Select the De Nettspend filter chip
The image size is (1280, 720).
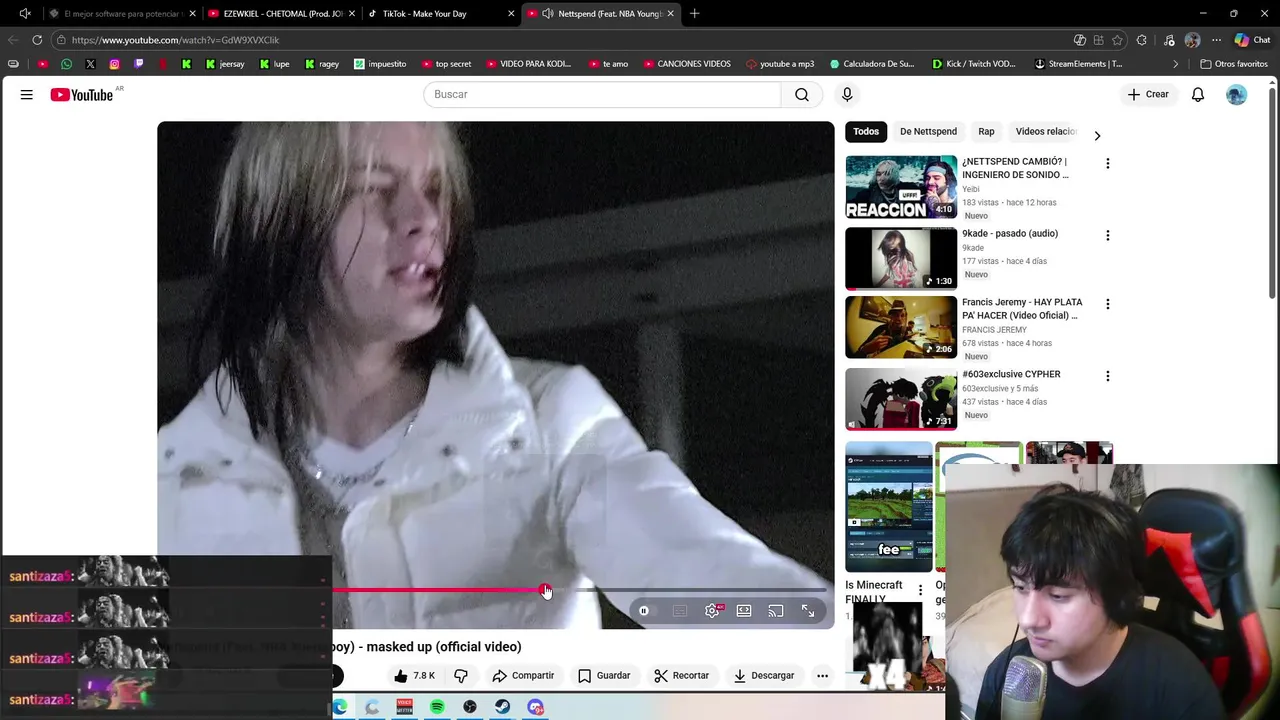point(928,132)
